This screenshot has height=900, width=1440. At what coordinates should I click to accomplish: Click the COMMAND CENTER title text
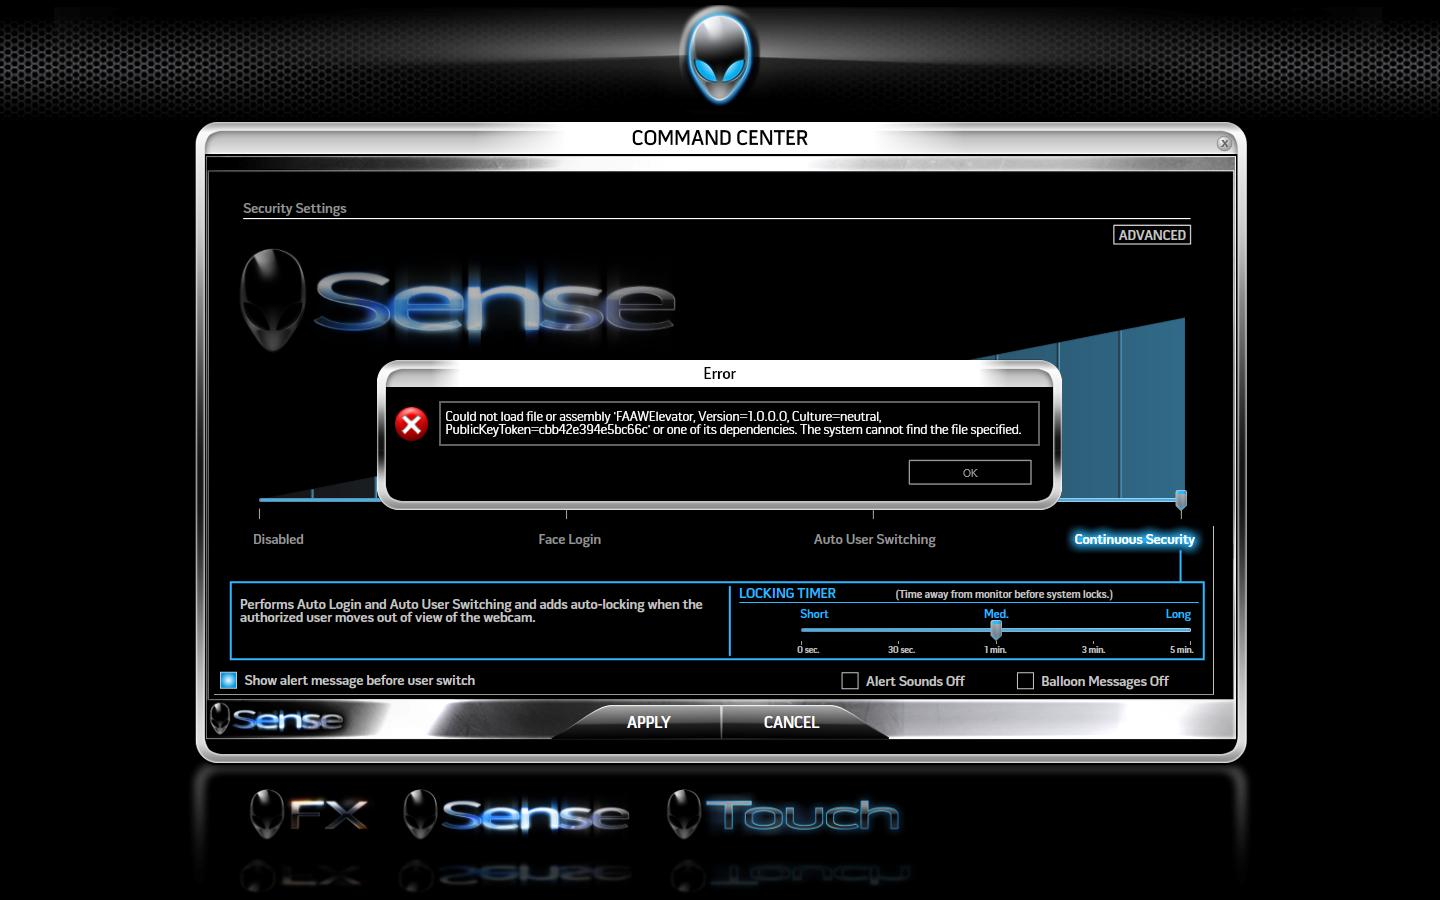click(719, 138)
